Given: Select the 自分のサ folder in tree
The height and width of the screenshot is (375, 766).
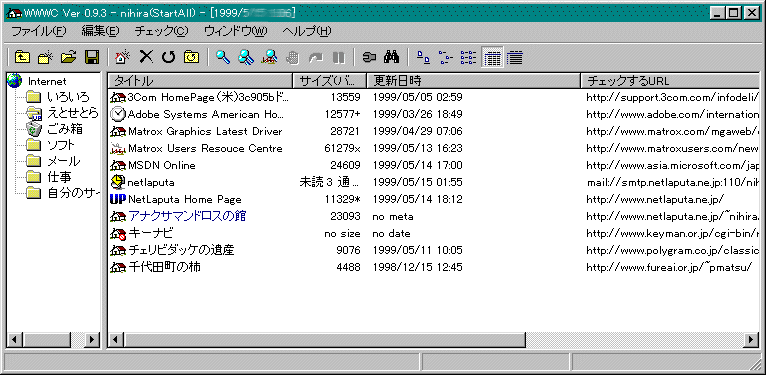Looking at the screenshot, I should tap(73, 193).
